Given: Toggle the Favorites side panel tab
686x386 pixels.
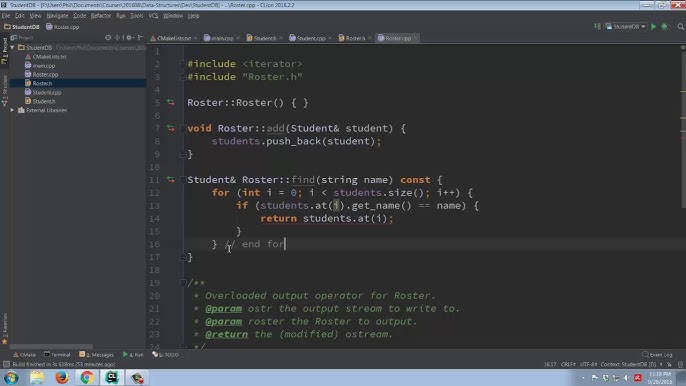Looking at the screenshot, I should click(x=4, y=328).
